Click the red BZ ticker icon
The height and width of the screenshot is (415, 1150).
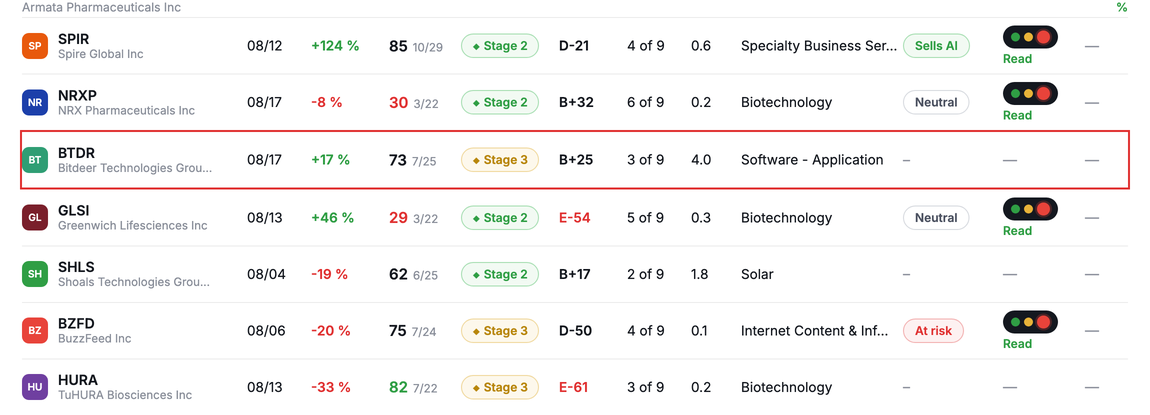pos(34,331)
